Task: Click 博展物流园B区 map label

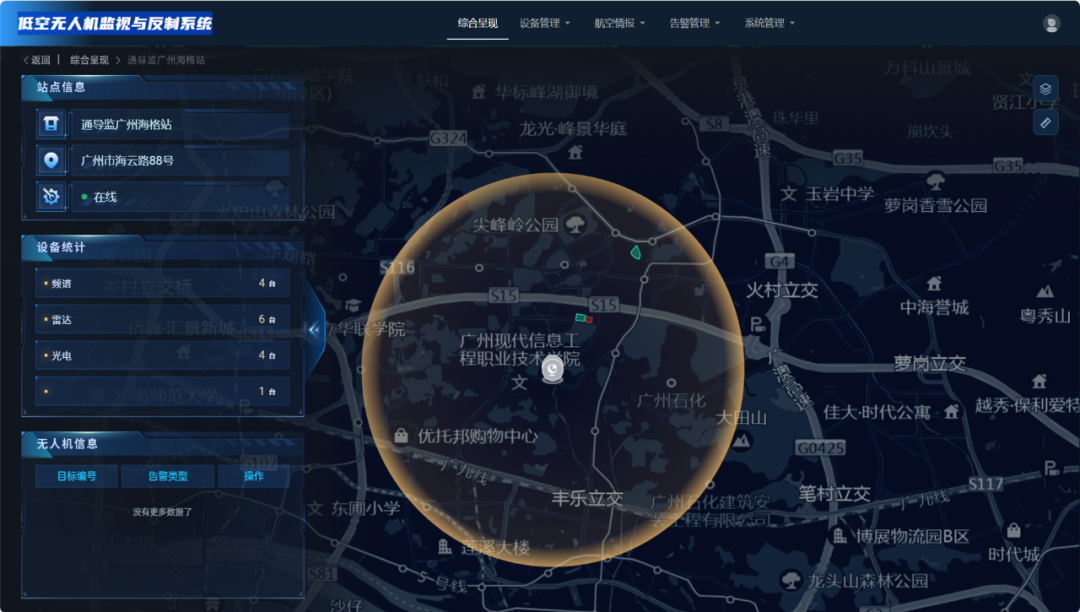Action: [x=912, y=536]
